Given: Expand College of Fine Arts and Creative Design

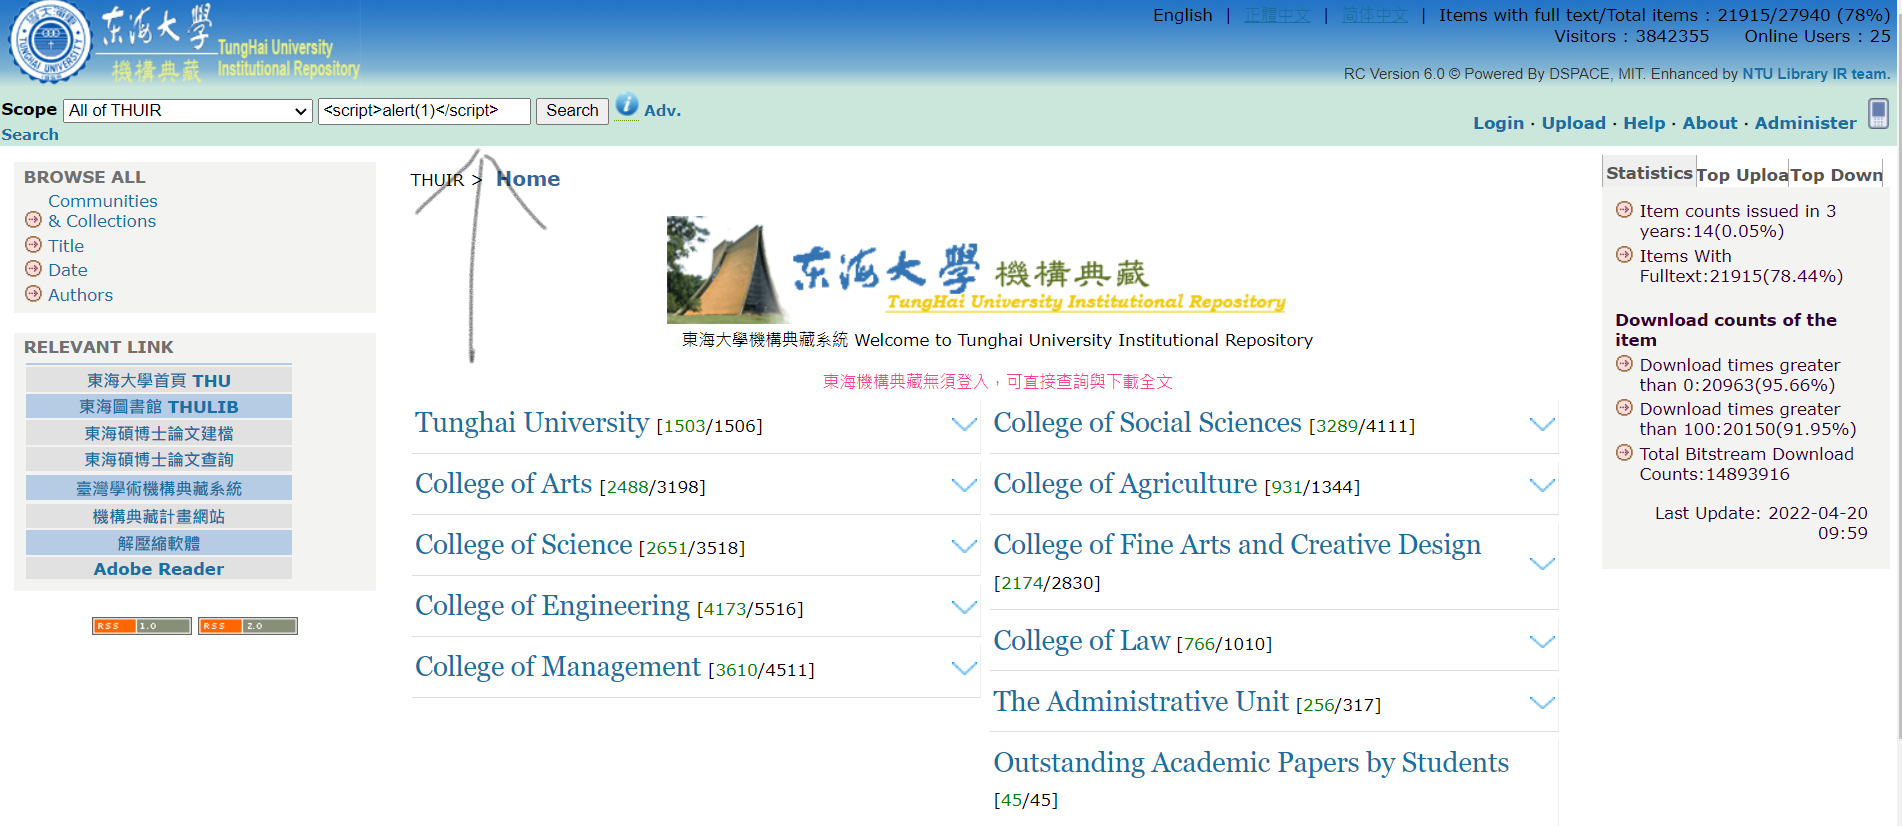Looking at the screenshot, I should click(x=1542, y=563).
